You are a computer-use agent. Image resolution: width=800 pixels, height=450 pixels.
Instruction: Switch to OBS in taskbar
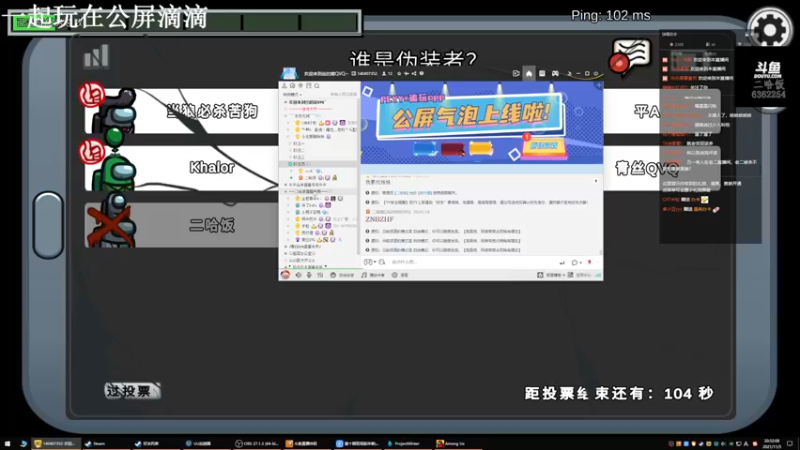(257, 444)
